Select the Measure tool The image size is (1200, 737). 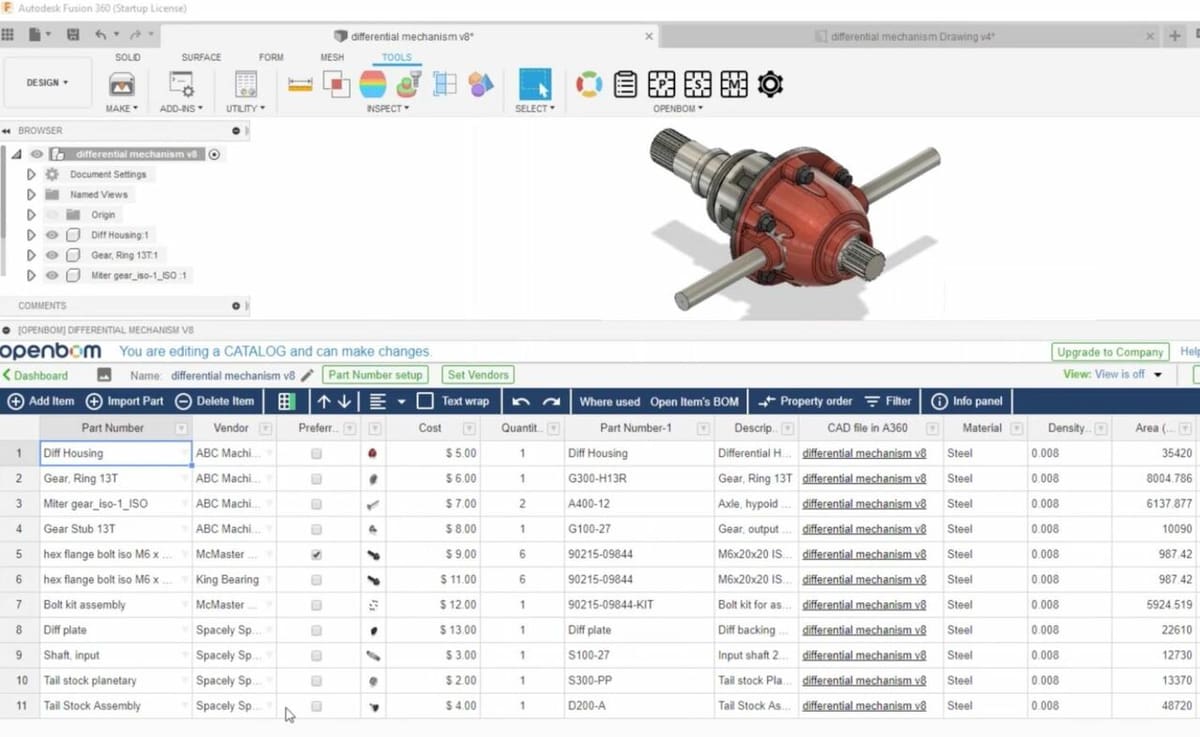[x=300, y=85]
